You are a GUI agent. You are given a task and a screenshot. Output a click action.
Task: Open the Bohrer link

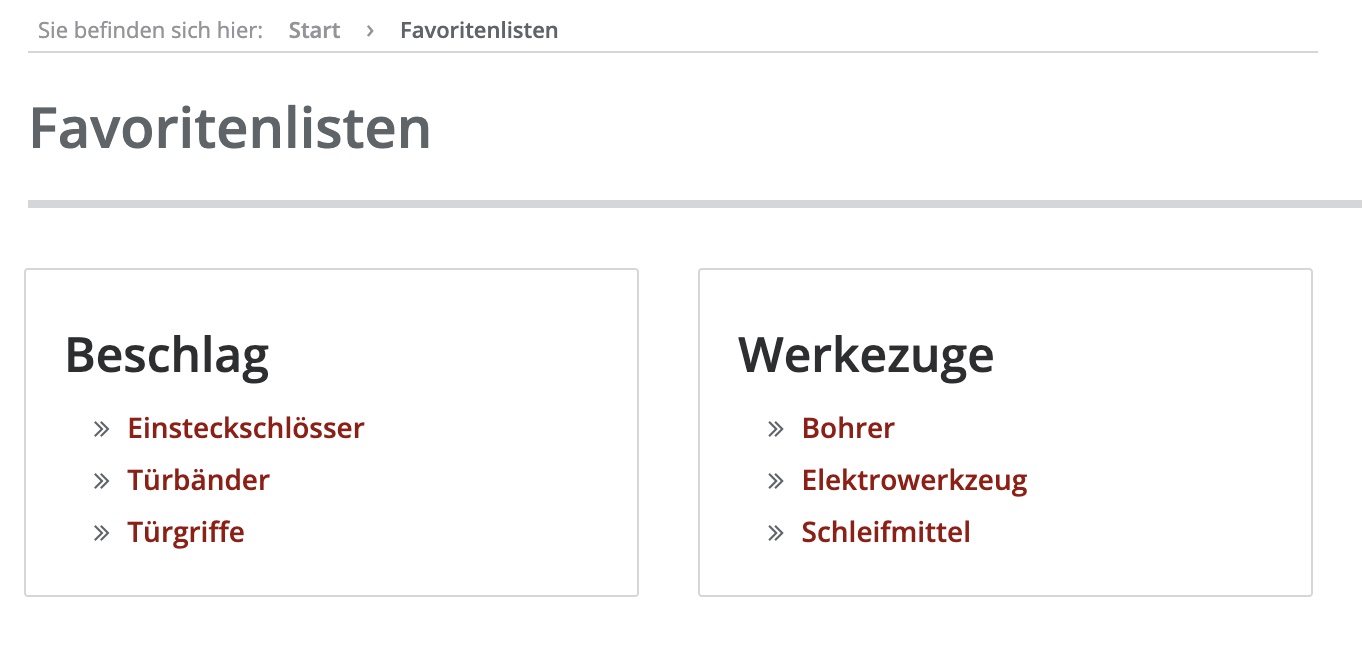click(x=848, y=429)
